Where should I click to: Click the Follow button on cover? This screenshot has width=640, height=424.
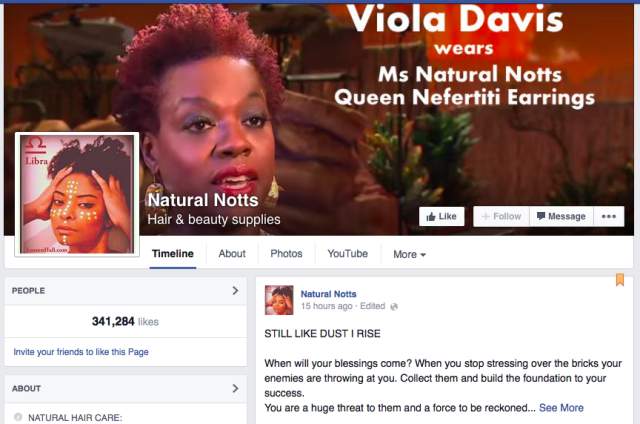501,216
